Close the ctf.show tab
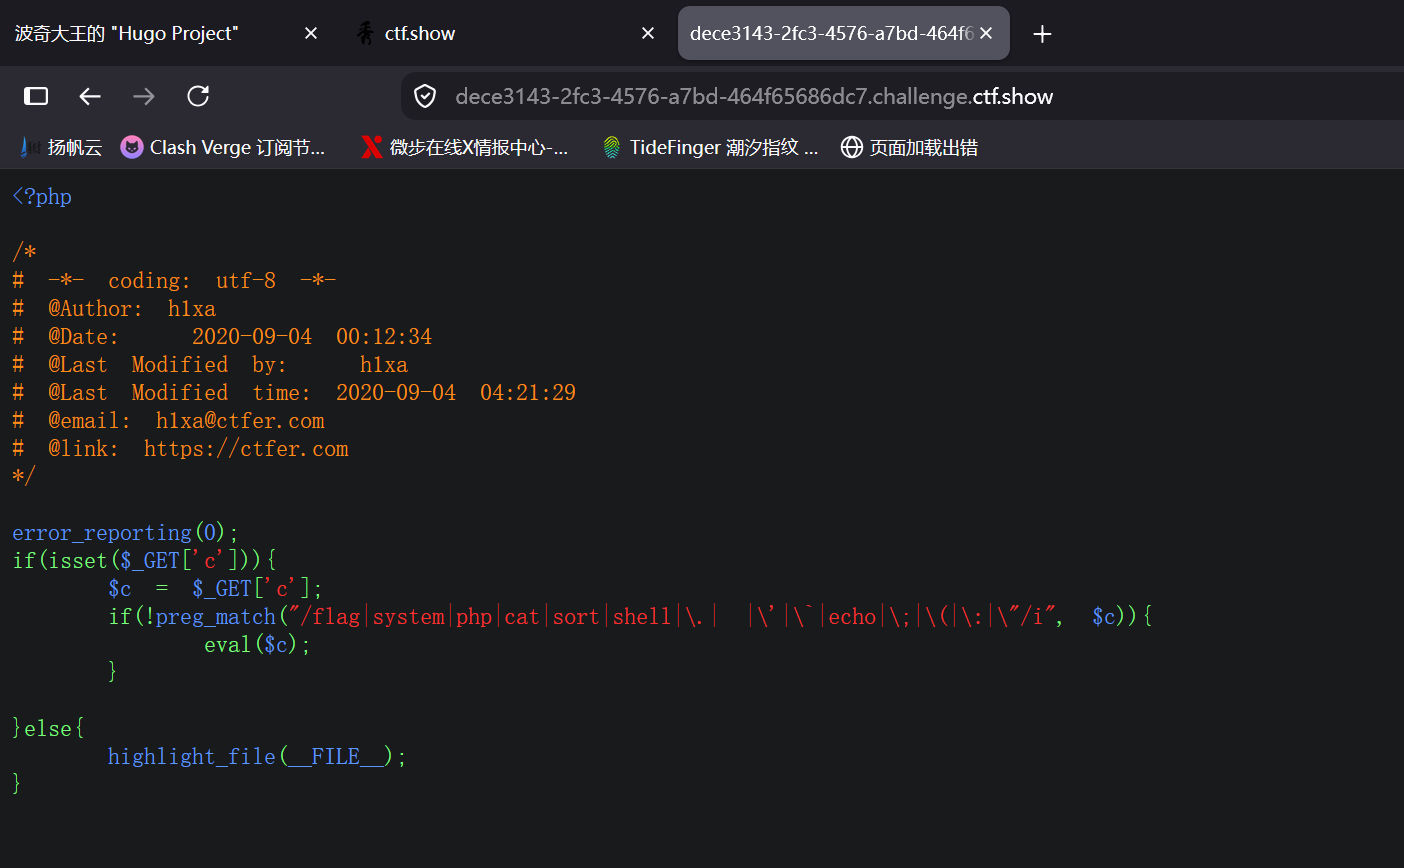1404x868 pixels. click(x=648, y=33)
